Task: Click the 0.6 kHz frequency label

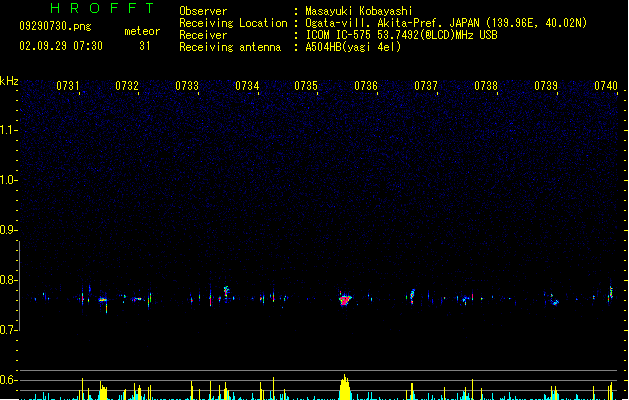Action: point(8,380)
